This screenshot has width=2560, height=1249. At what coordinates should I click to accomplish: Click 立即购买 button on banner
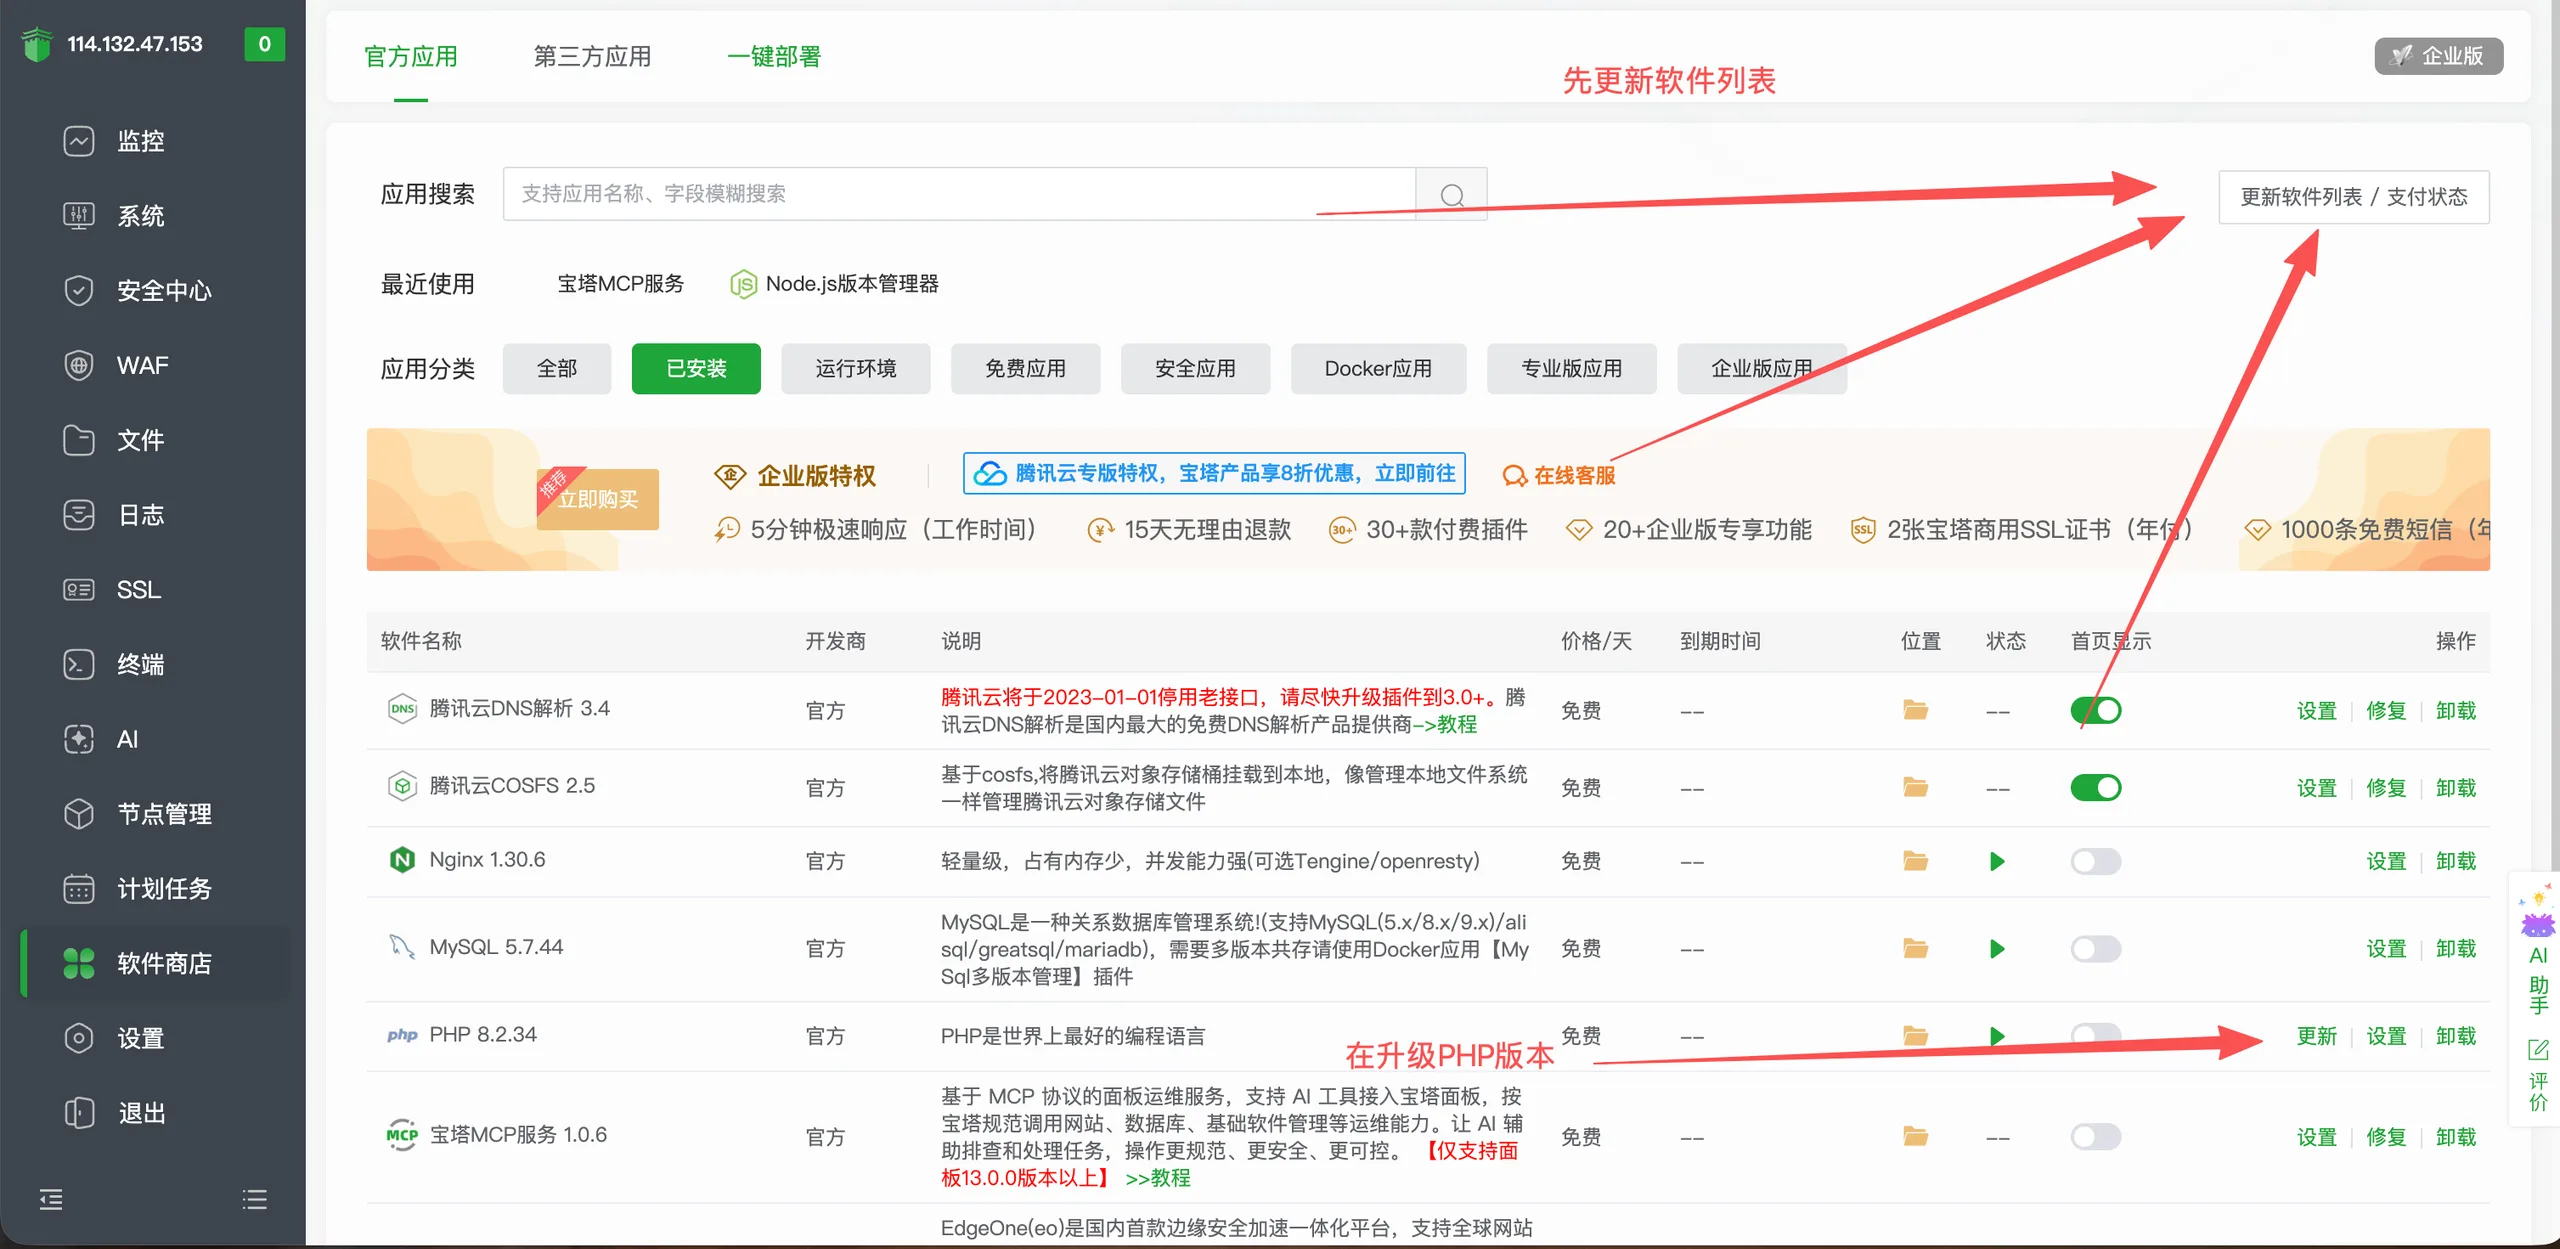[598, 499]
